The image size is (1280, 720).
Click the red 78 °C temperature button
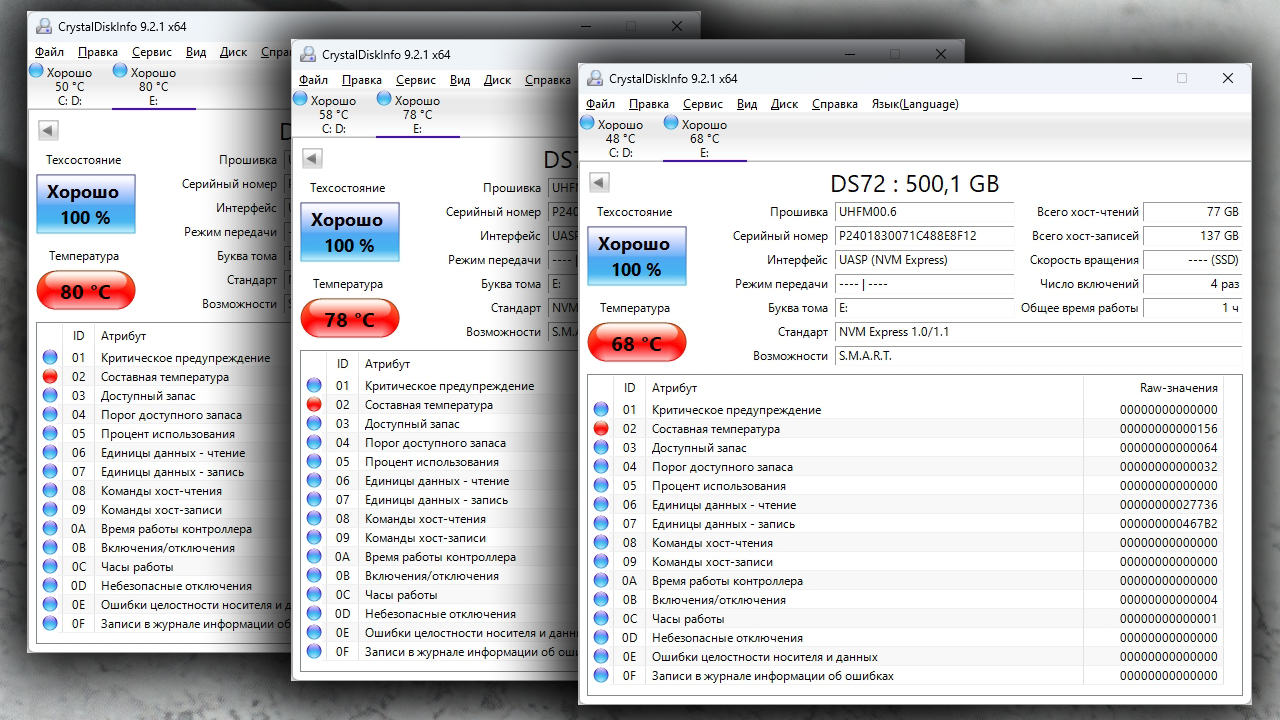tap(350, 319)
